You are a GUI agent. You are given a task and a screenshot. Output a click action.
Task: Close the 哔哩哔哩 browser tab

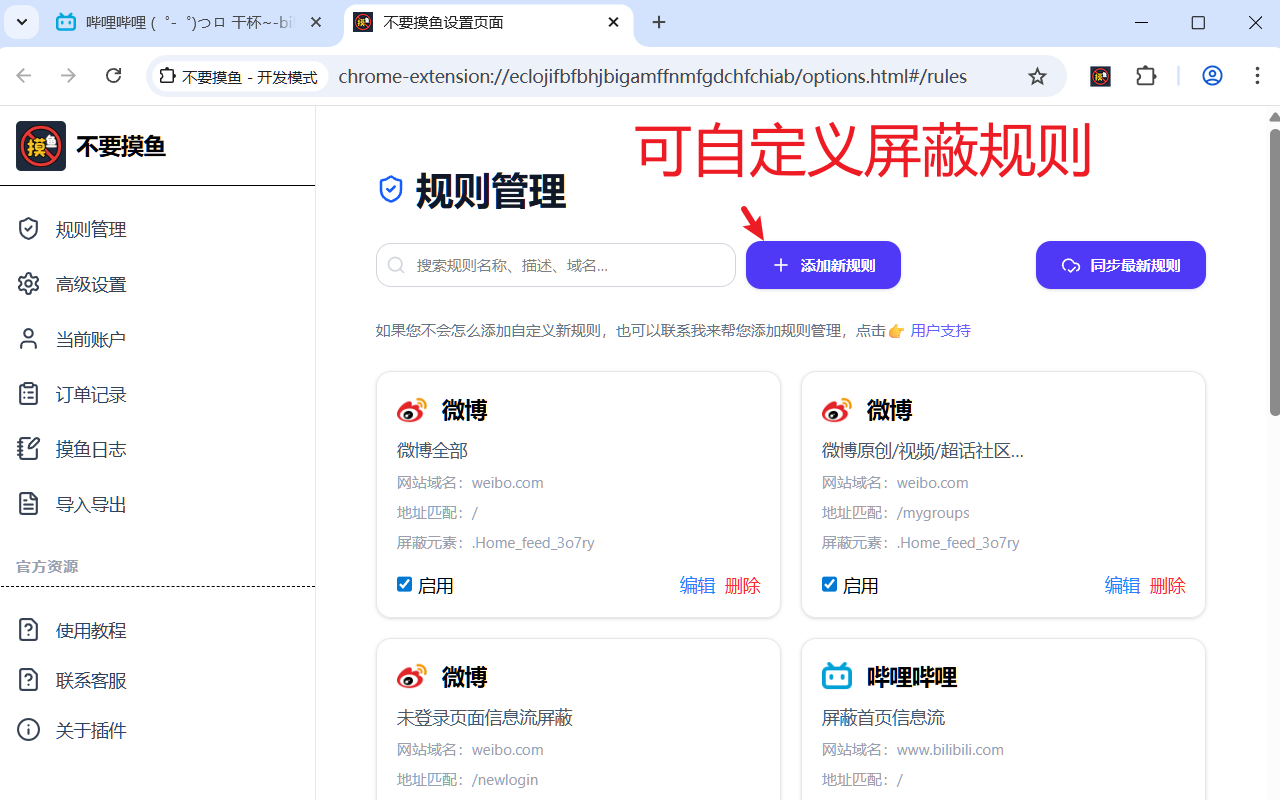tap(316, 23)
